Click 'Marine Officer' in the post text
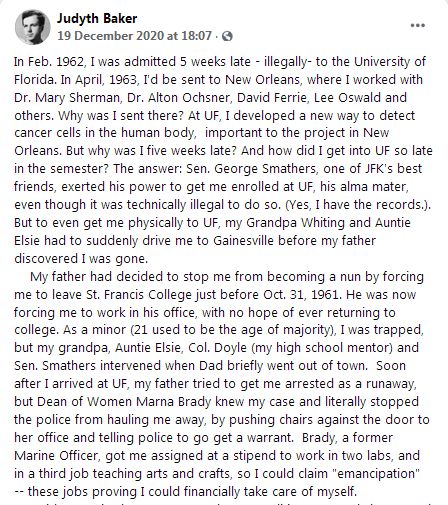 (56, 455)
